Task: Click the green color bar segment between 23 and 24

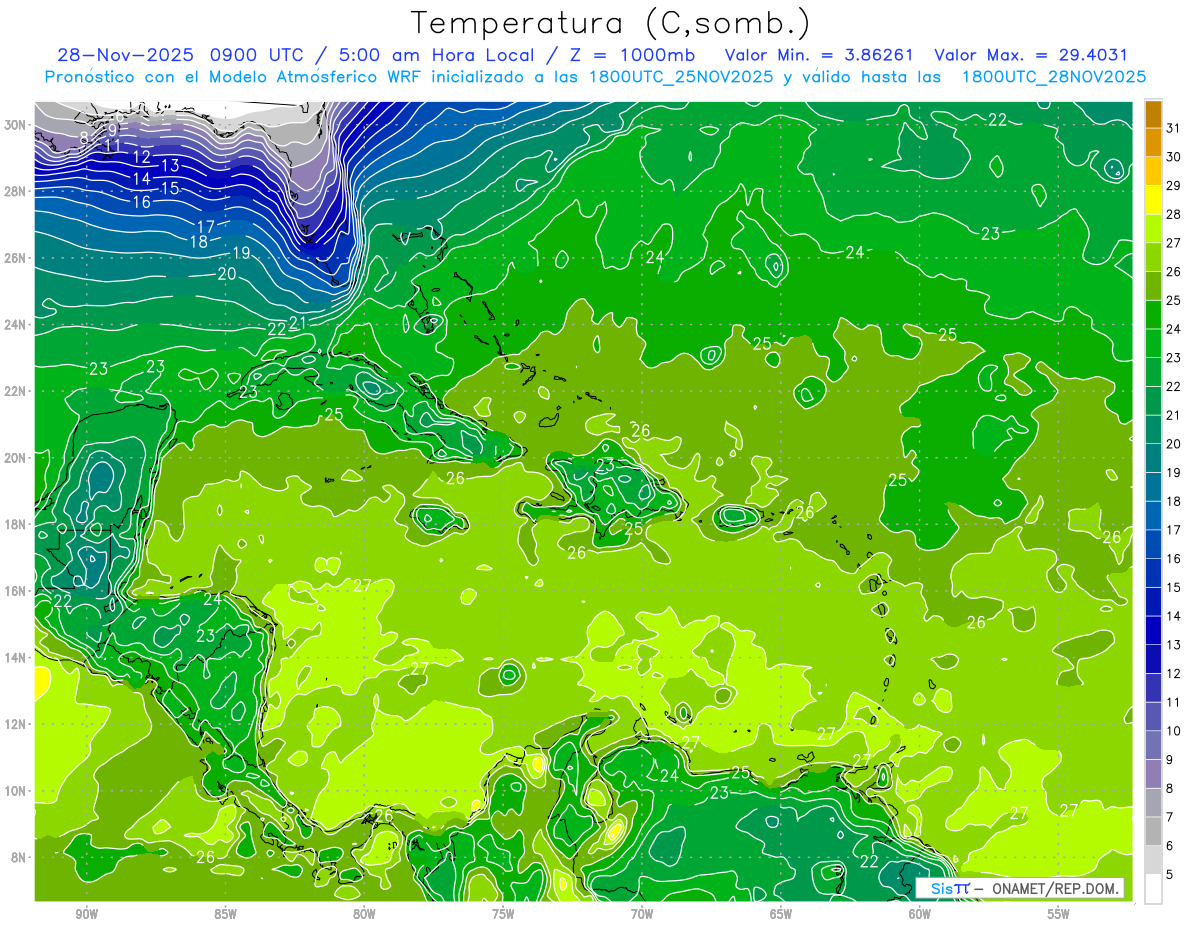Action: coord(1153,343)
